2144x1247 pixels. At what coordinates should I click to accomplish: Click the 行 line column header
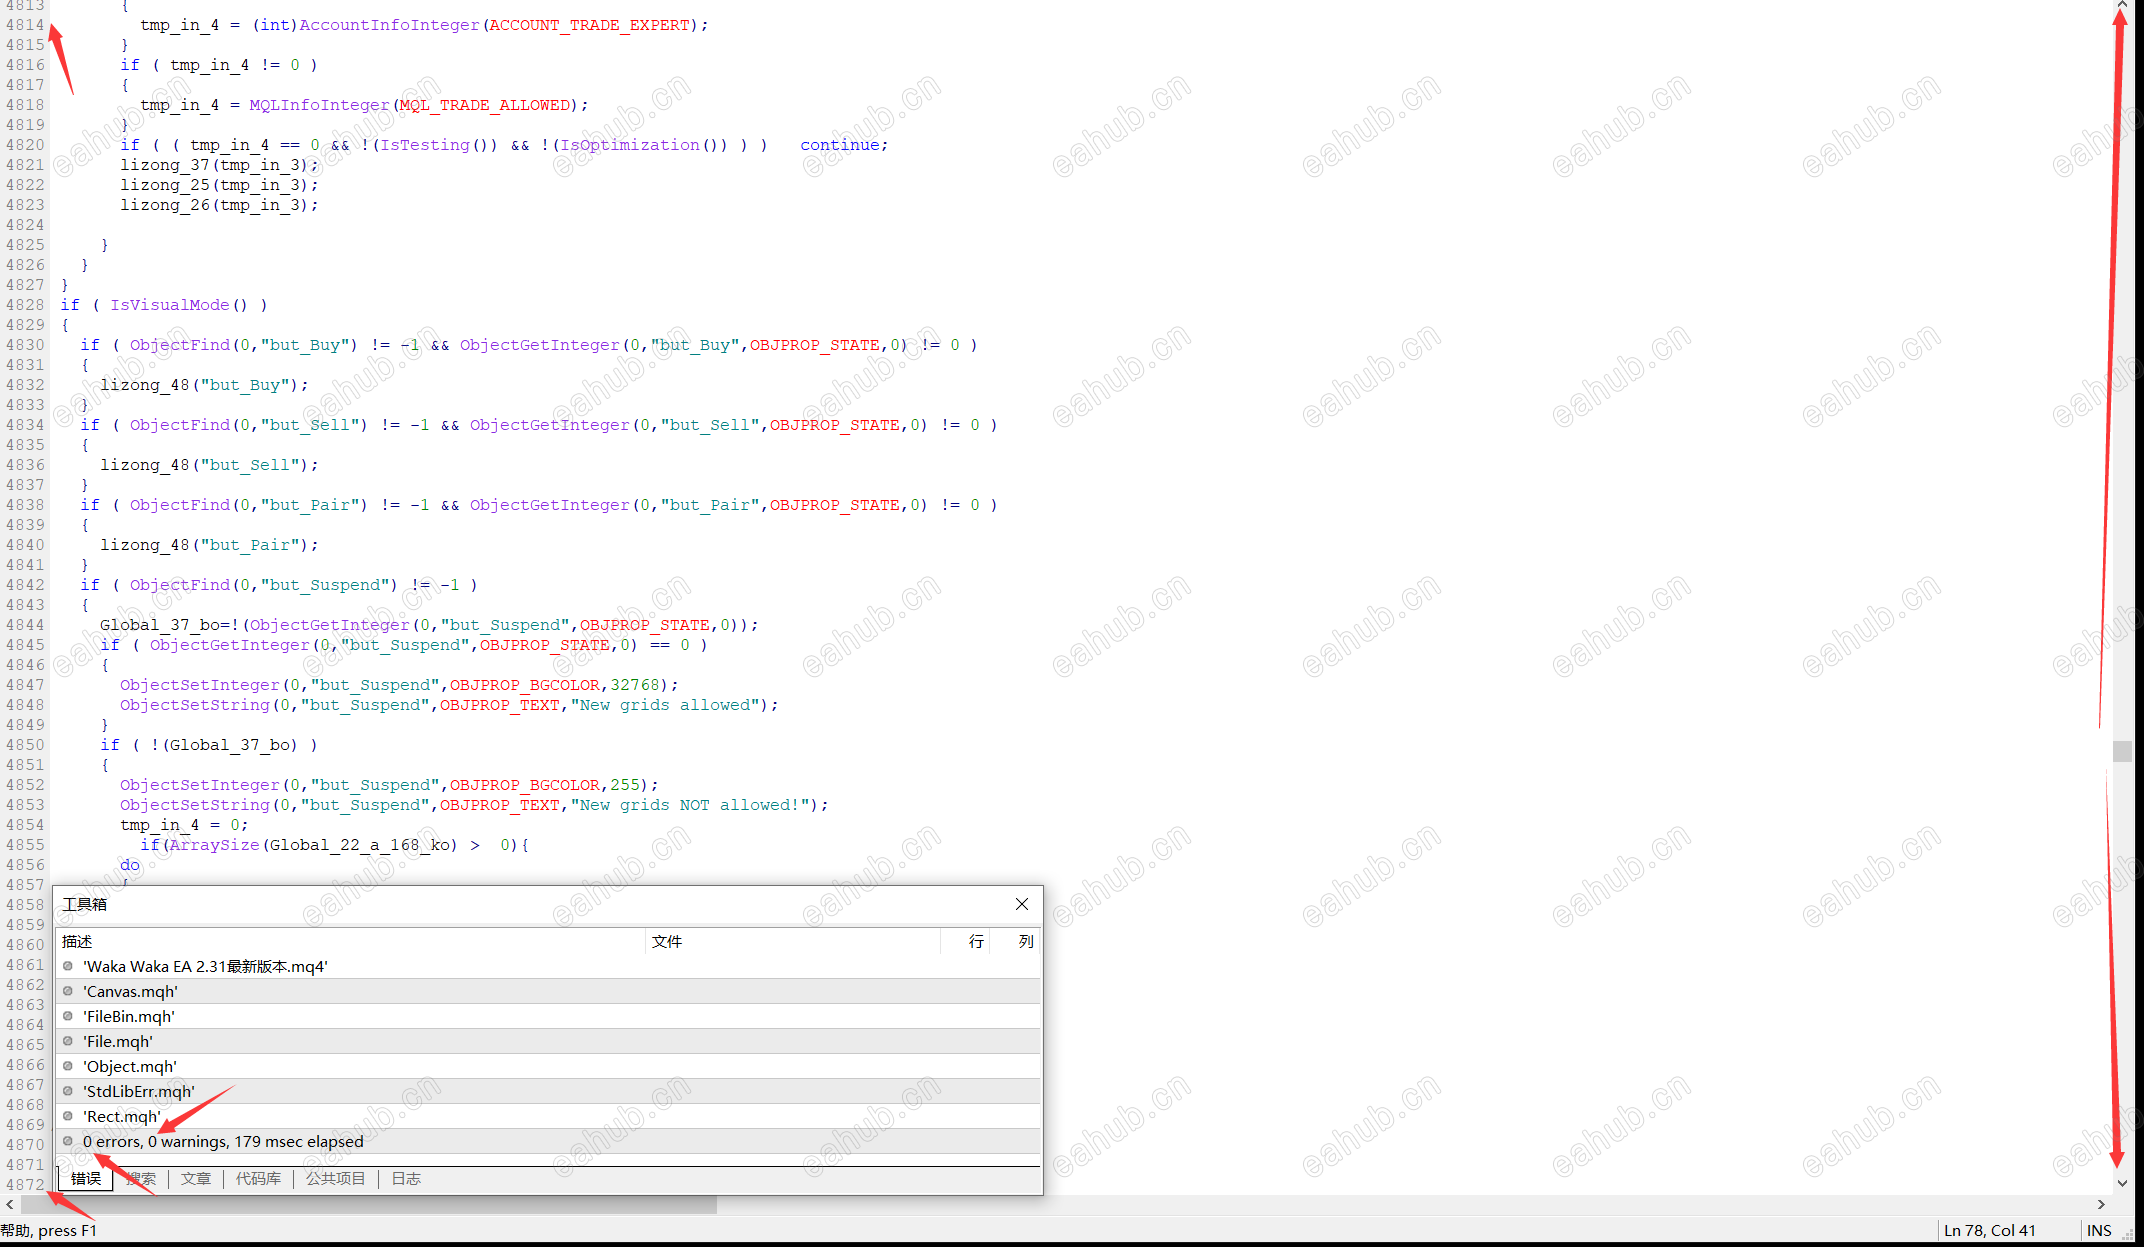point(976,941)
